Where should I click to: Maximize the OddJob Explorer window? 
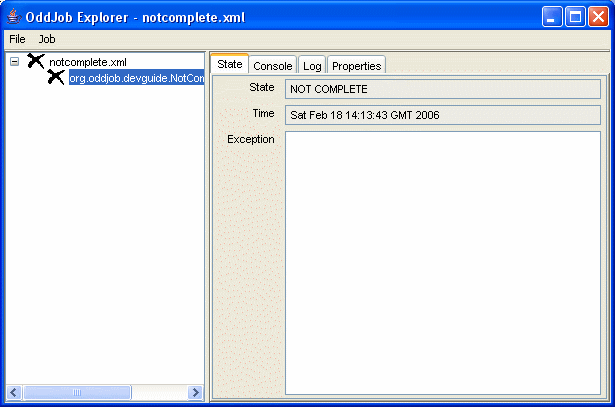pyautogui.click(x=575, y=17)
